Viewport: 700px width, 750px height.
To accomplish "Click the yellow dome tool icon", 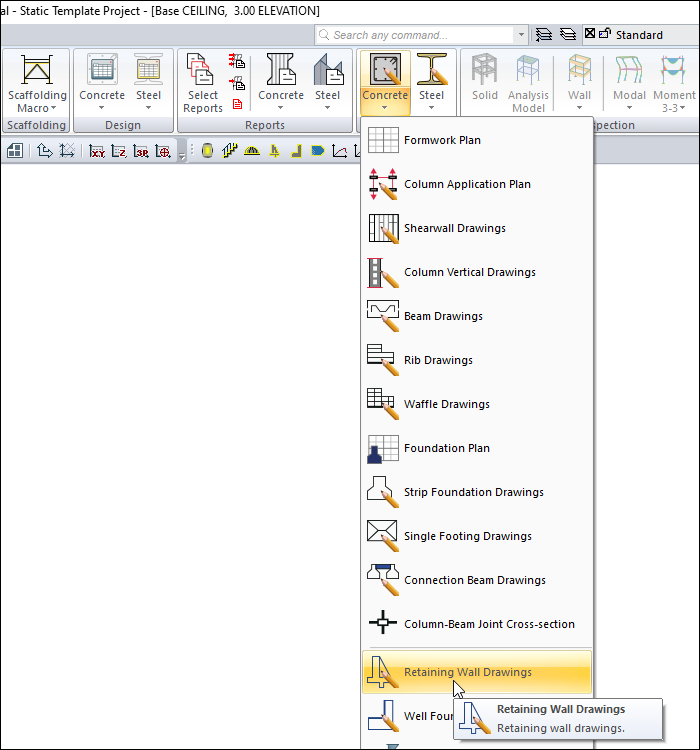I will (x=252, y=151).
